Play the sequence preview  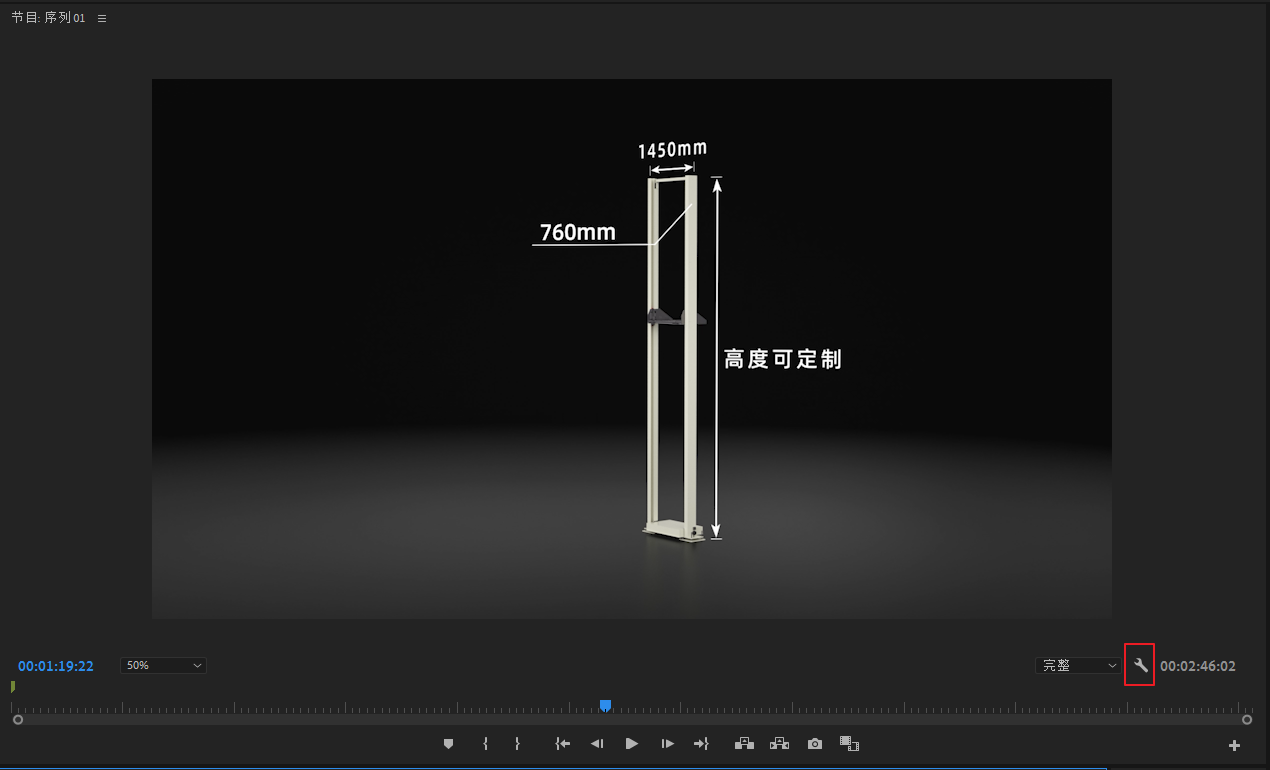631,744
